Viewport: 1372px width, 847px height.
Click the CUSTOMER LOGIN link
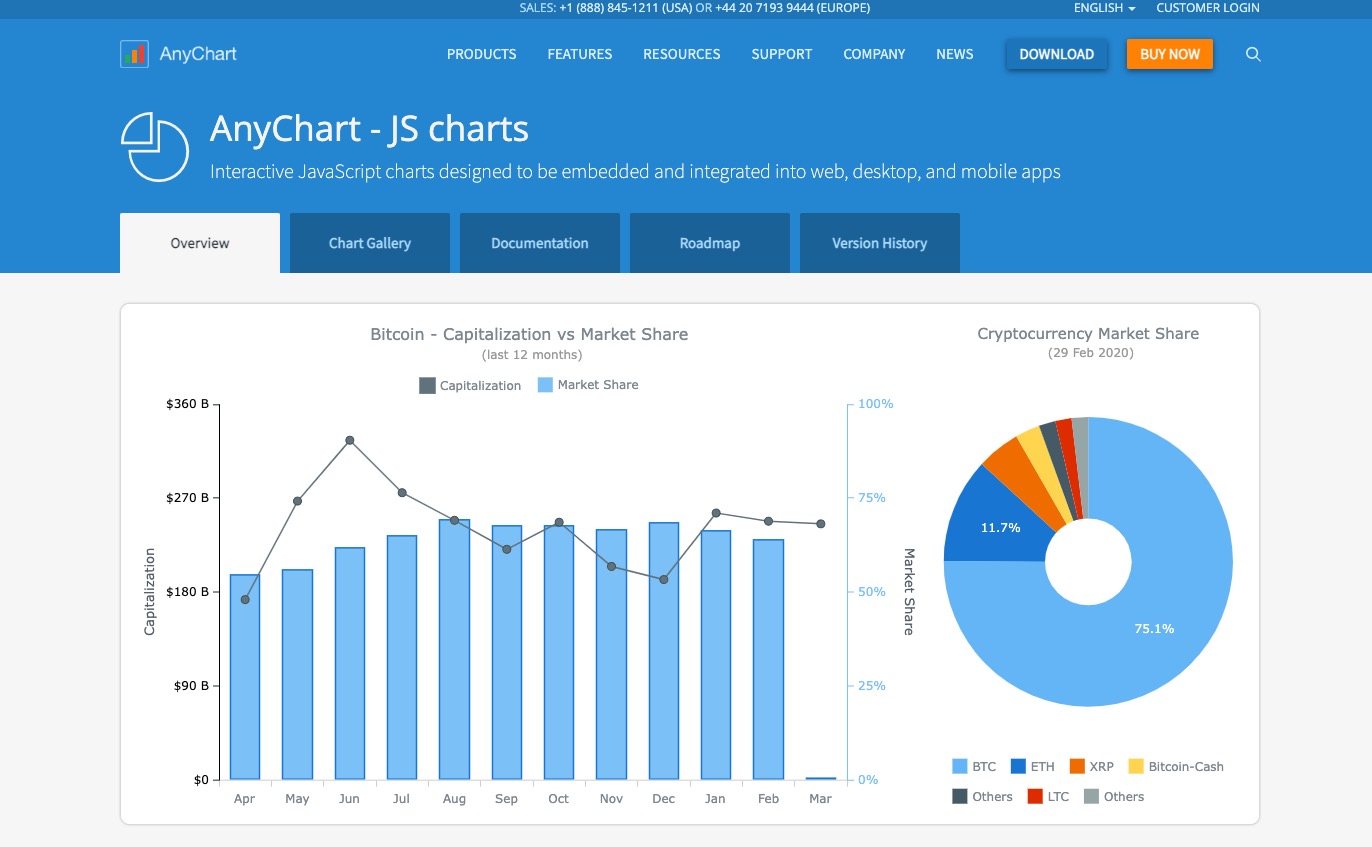pyautogui.click(x=1208, y=8)
